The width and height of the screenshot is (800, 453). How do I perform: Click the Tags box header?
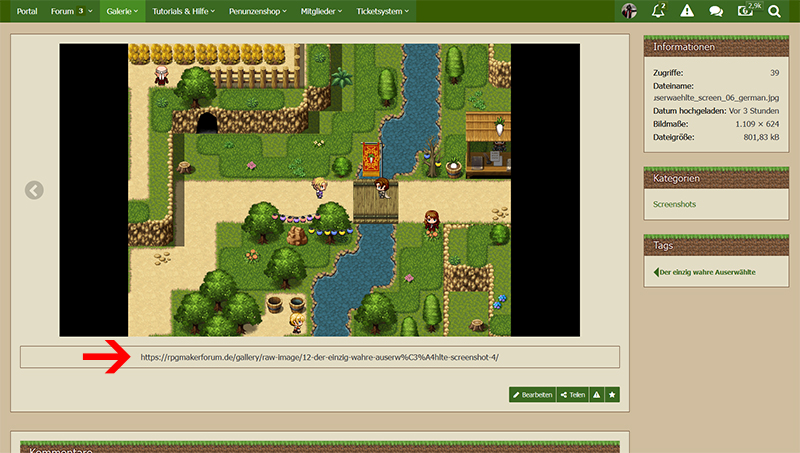tap(716, 245)
